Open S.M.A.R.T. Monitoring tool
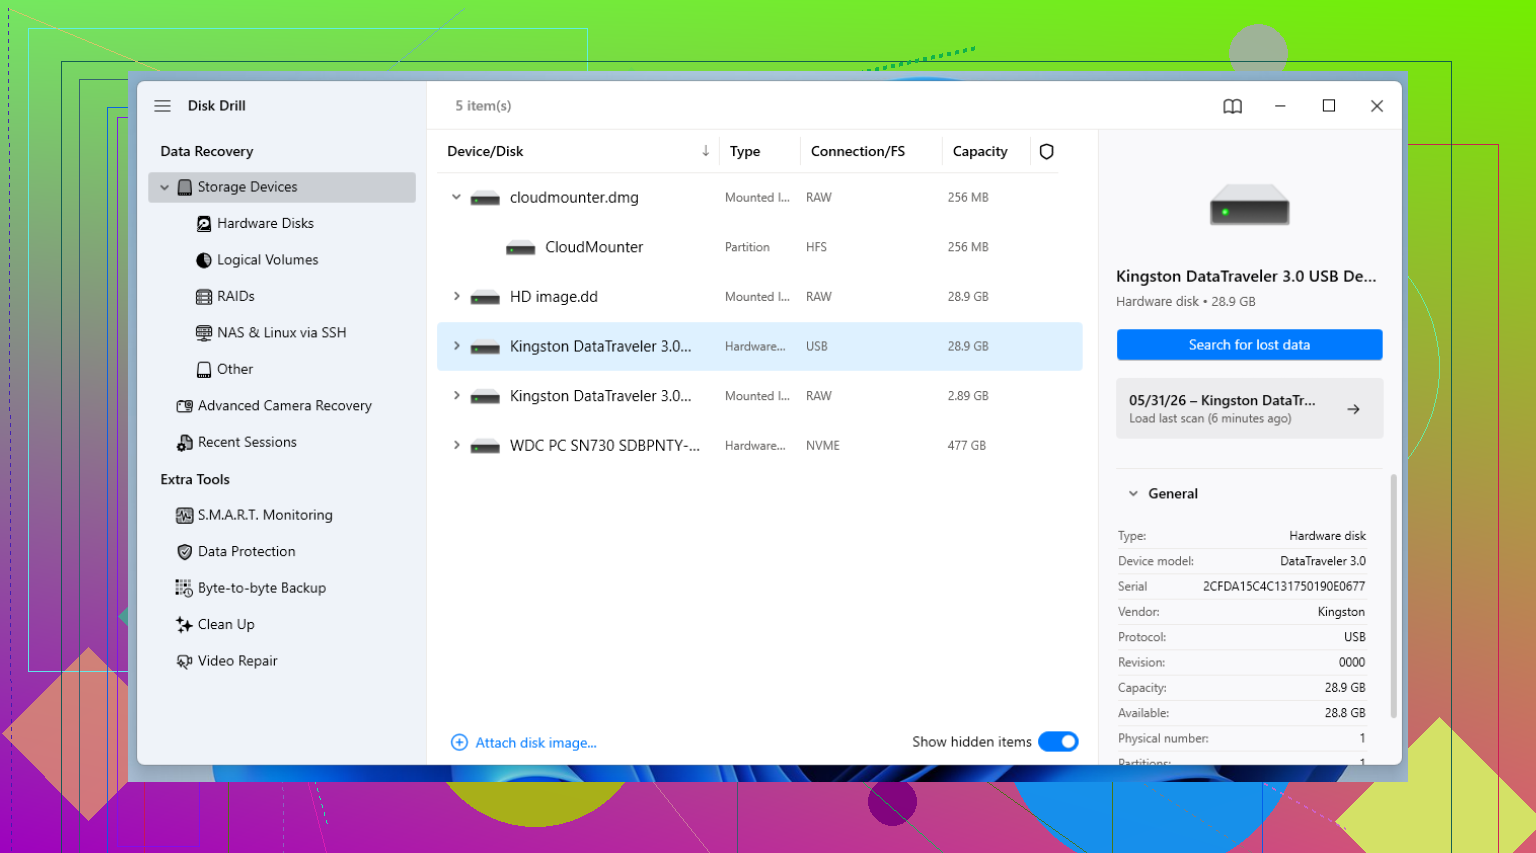This screenshot has height=853, width=1536. click(x=265, y=516)
